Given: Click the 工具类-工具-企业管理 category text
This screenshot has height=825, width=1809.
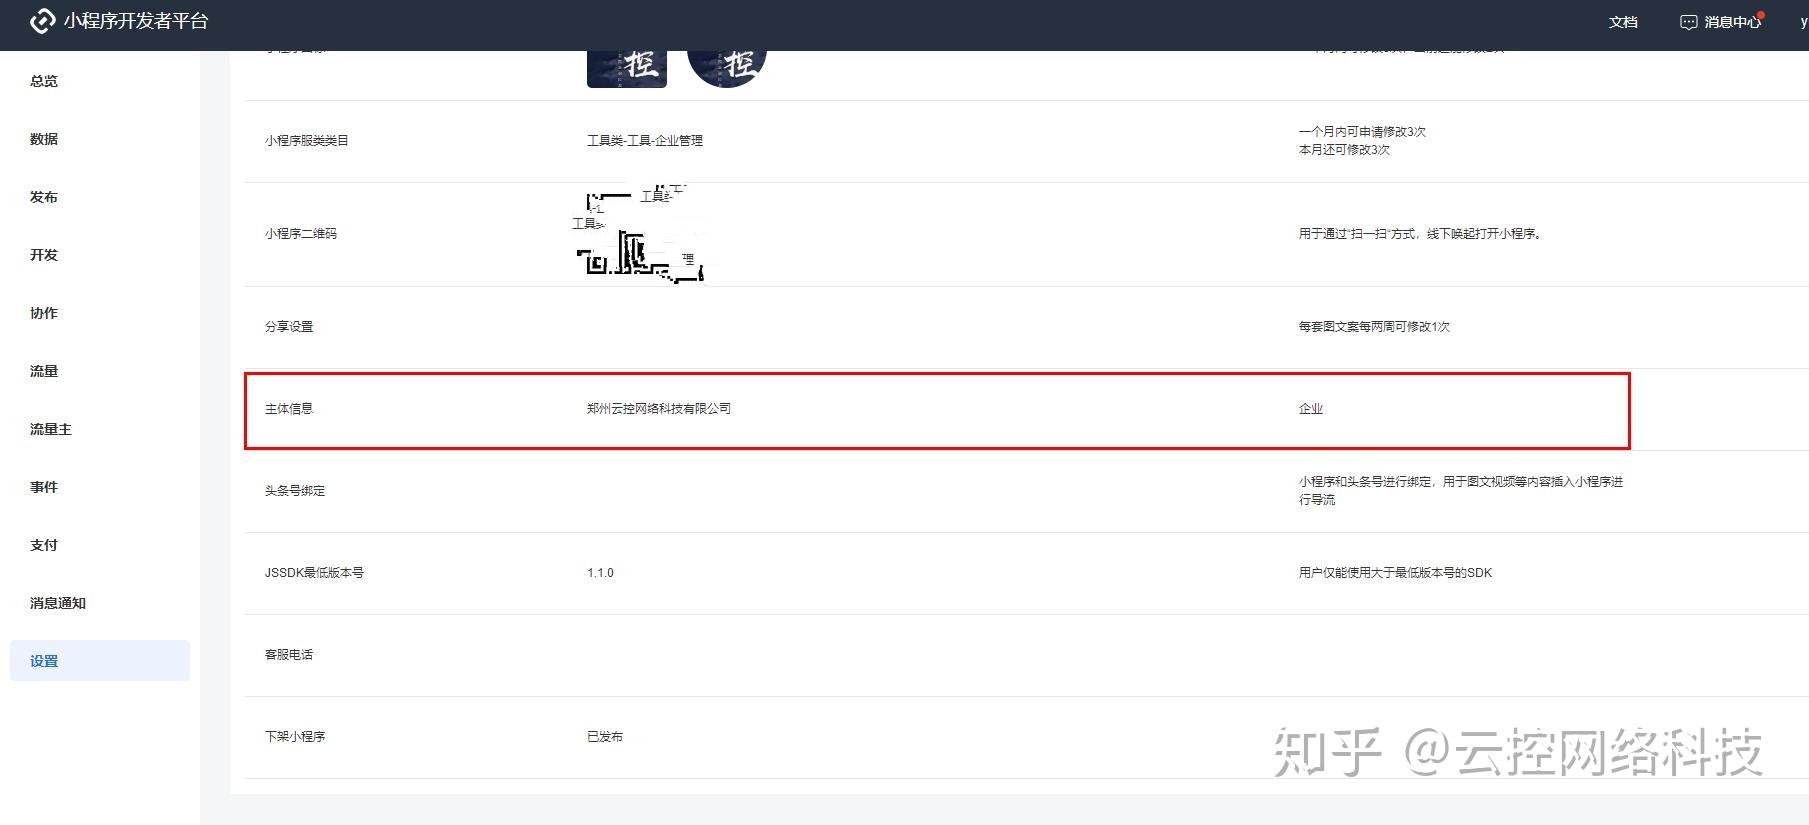Looking at the screenshot, I should (644, 141).
